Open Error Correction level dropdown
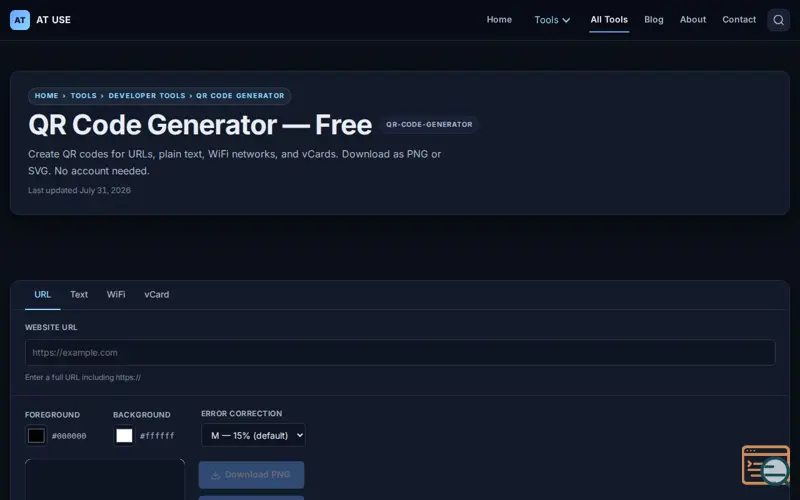The width and height of the screenshot is (800, 500). pos(253,435)
